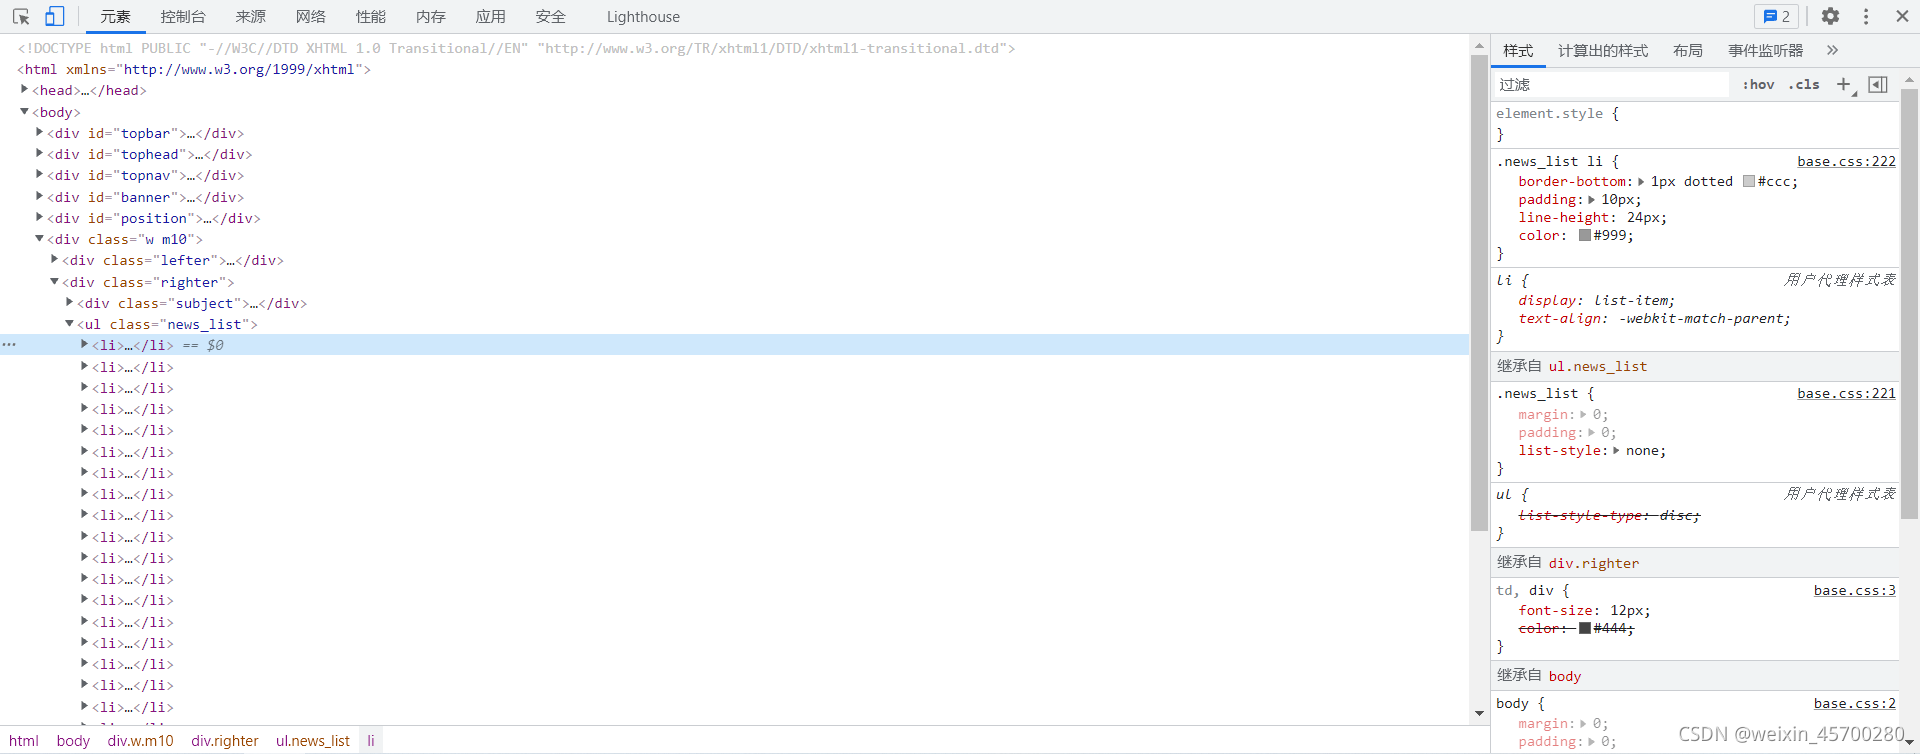Screen dimensions: 1920x754
Task: Open the 安全 tab
Action: 551,17
